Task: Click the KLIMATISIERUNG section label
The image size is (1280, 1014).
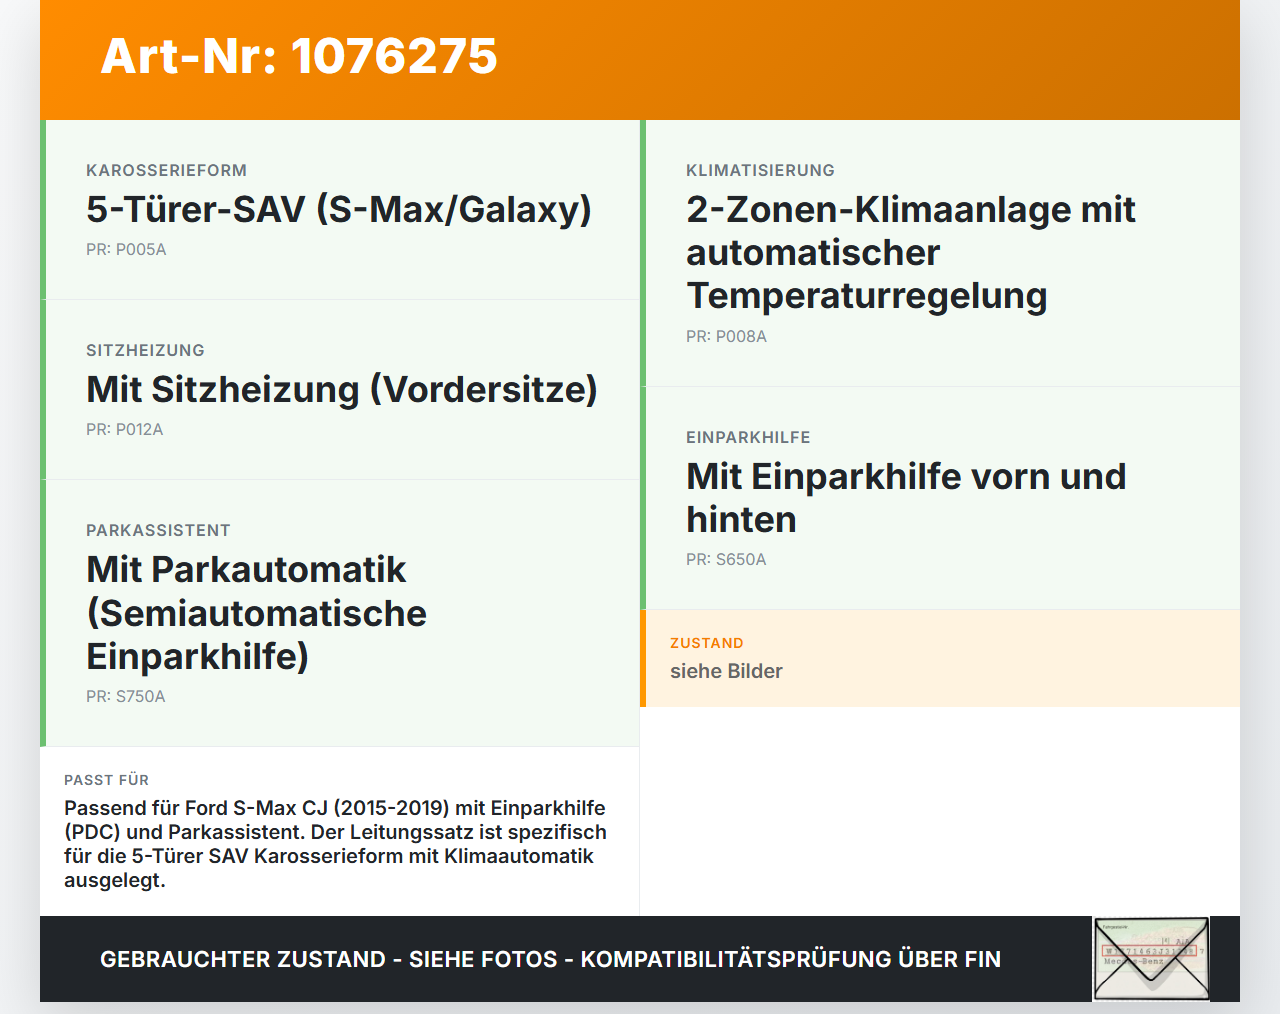Action: [760, 171]
